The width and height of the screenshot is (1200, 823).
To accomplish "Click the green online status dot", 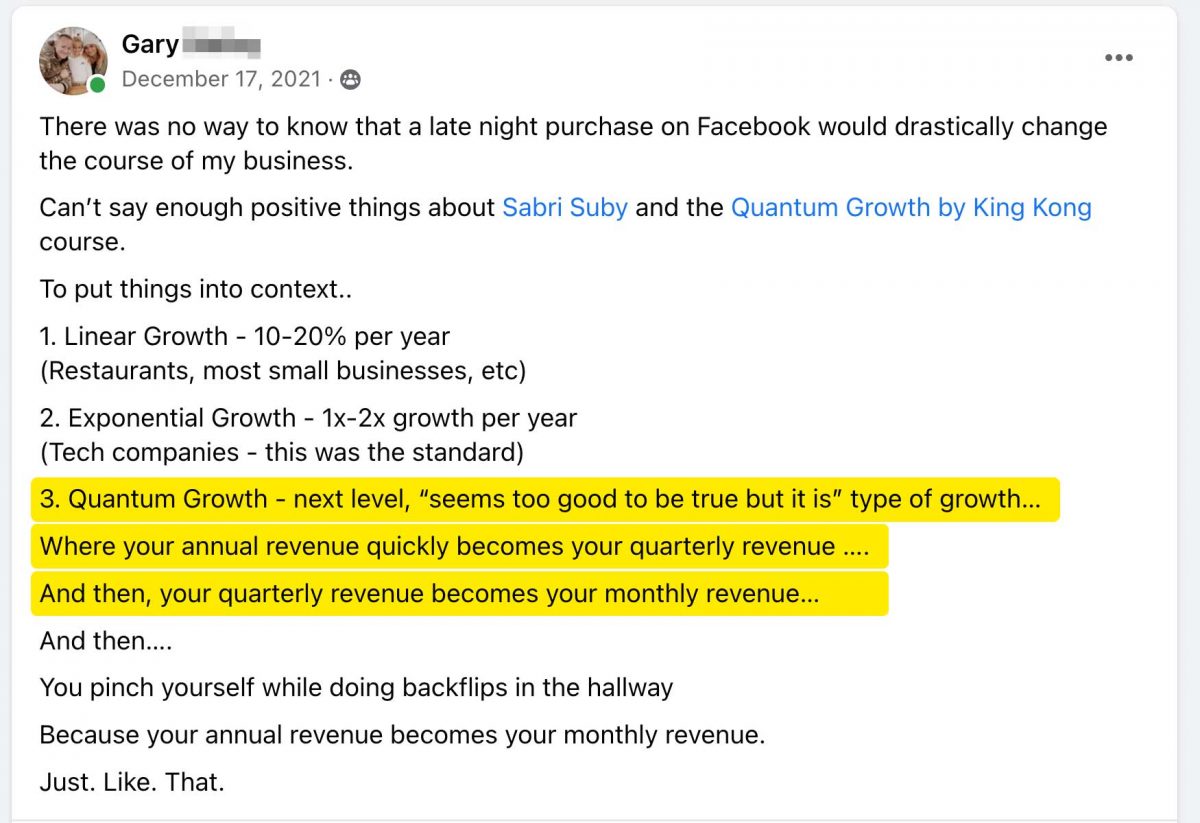I will pos(97,86).
